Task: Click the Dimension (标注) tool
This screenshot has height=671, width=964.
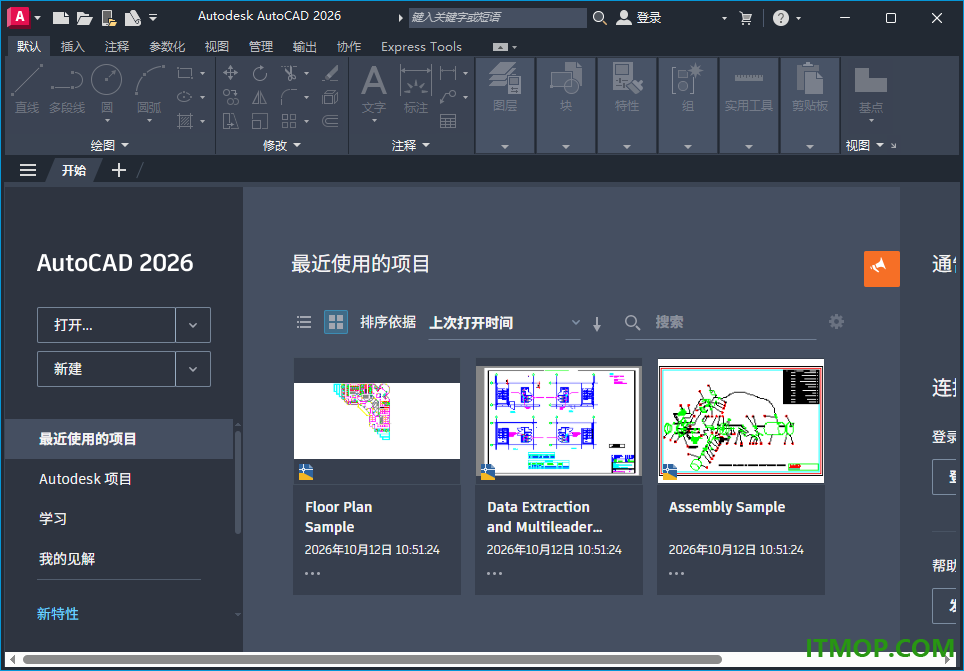Action: point(416,89)
